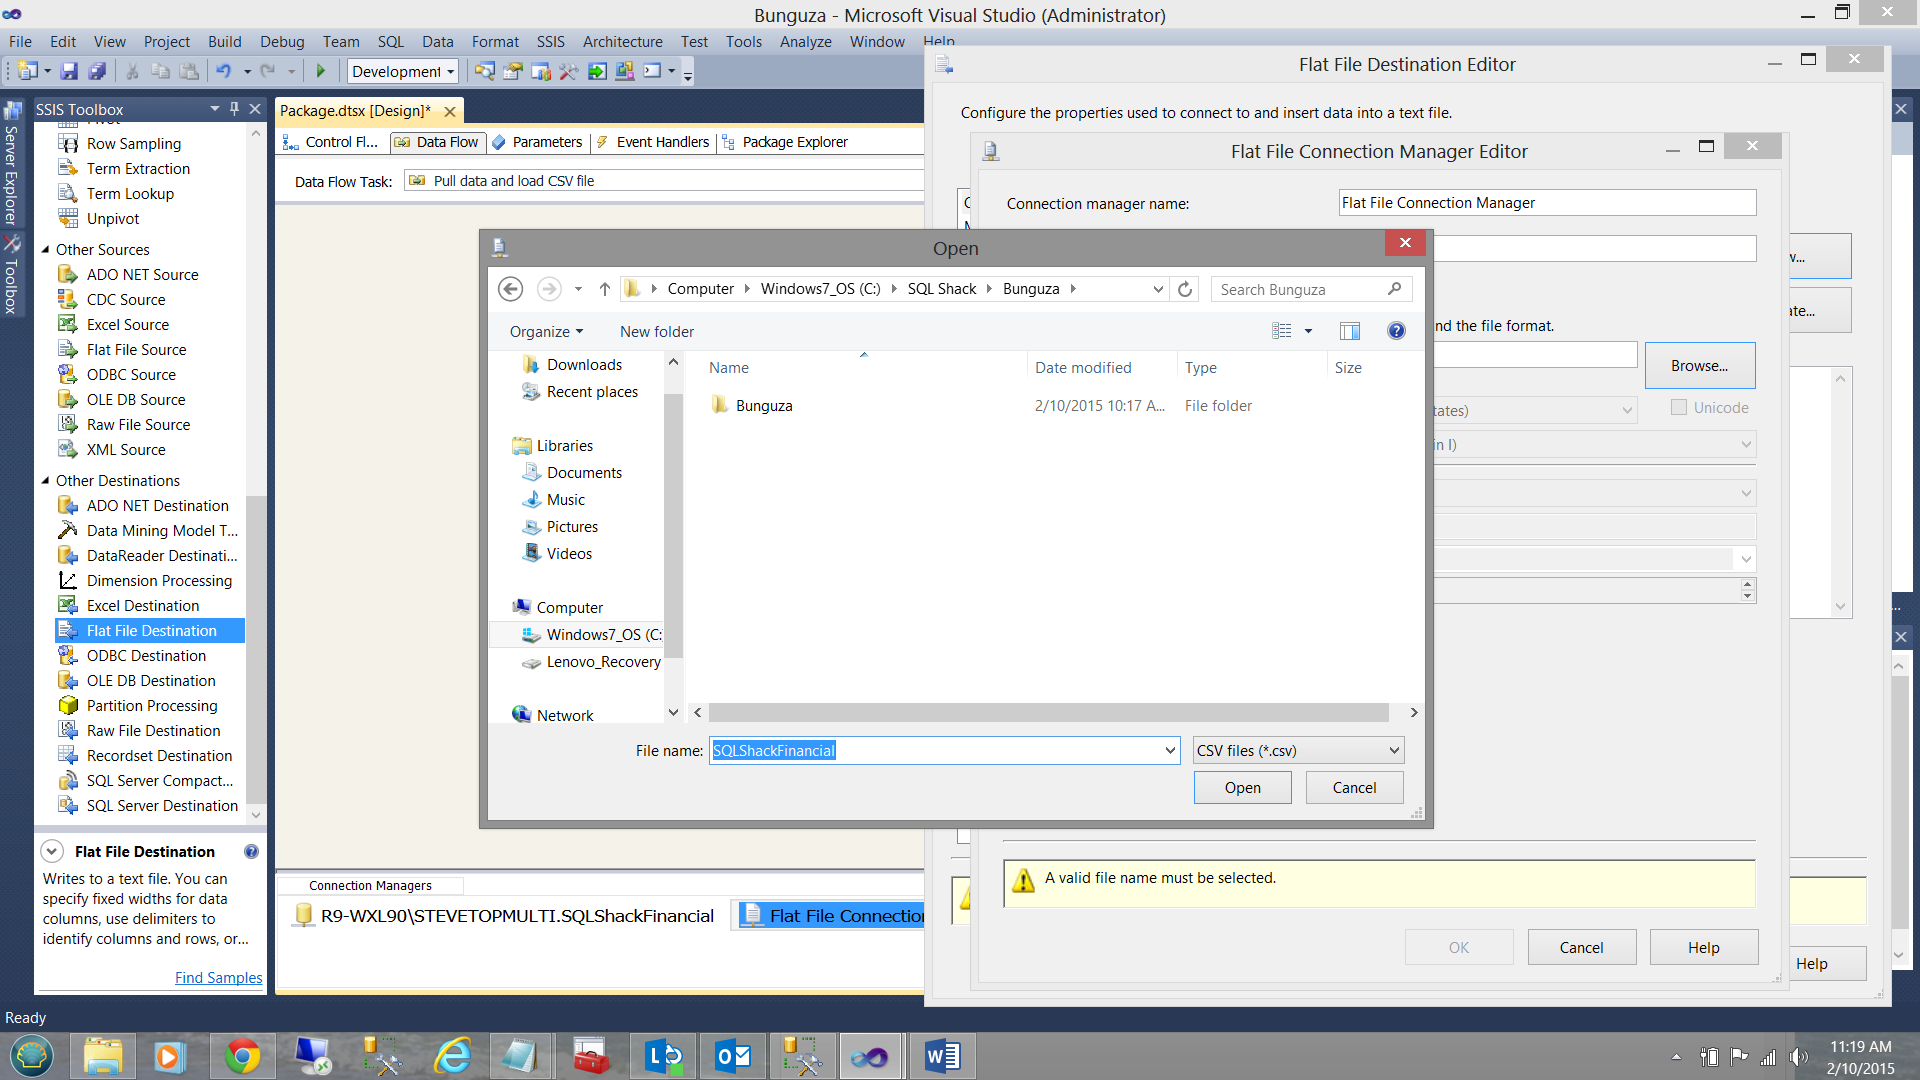The height and width of the screenshot is (1080, 1920).
Task: Open the SSIS menu
Action: tap(550, 41)
